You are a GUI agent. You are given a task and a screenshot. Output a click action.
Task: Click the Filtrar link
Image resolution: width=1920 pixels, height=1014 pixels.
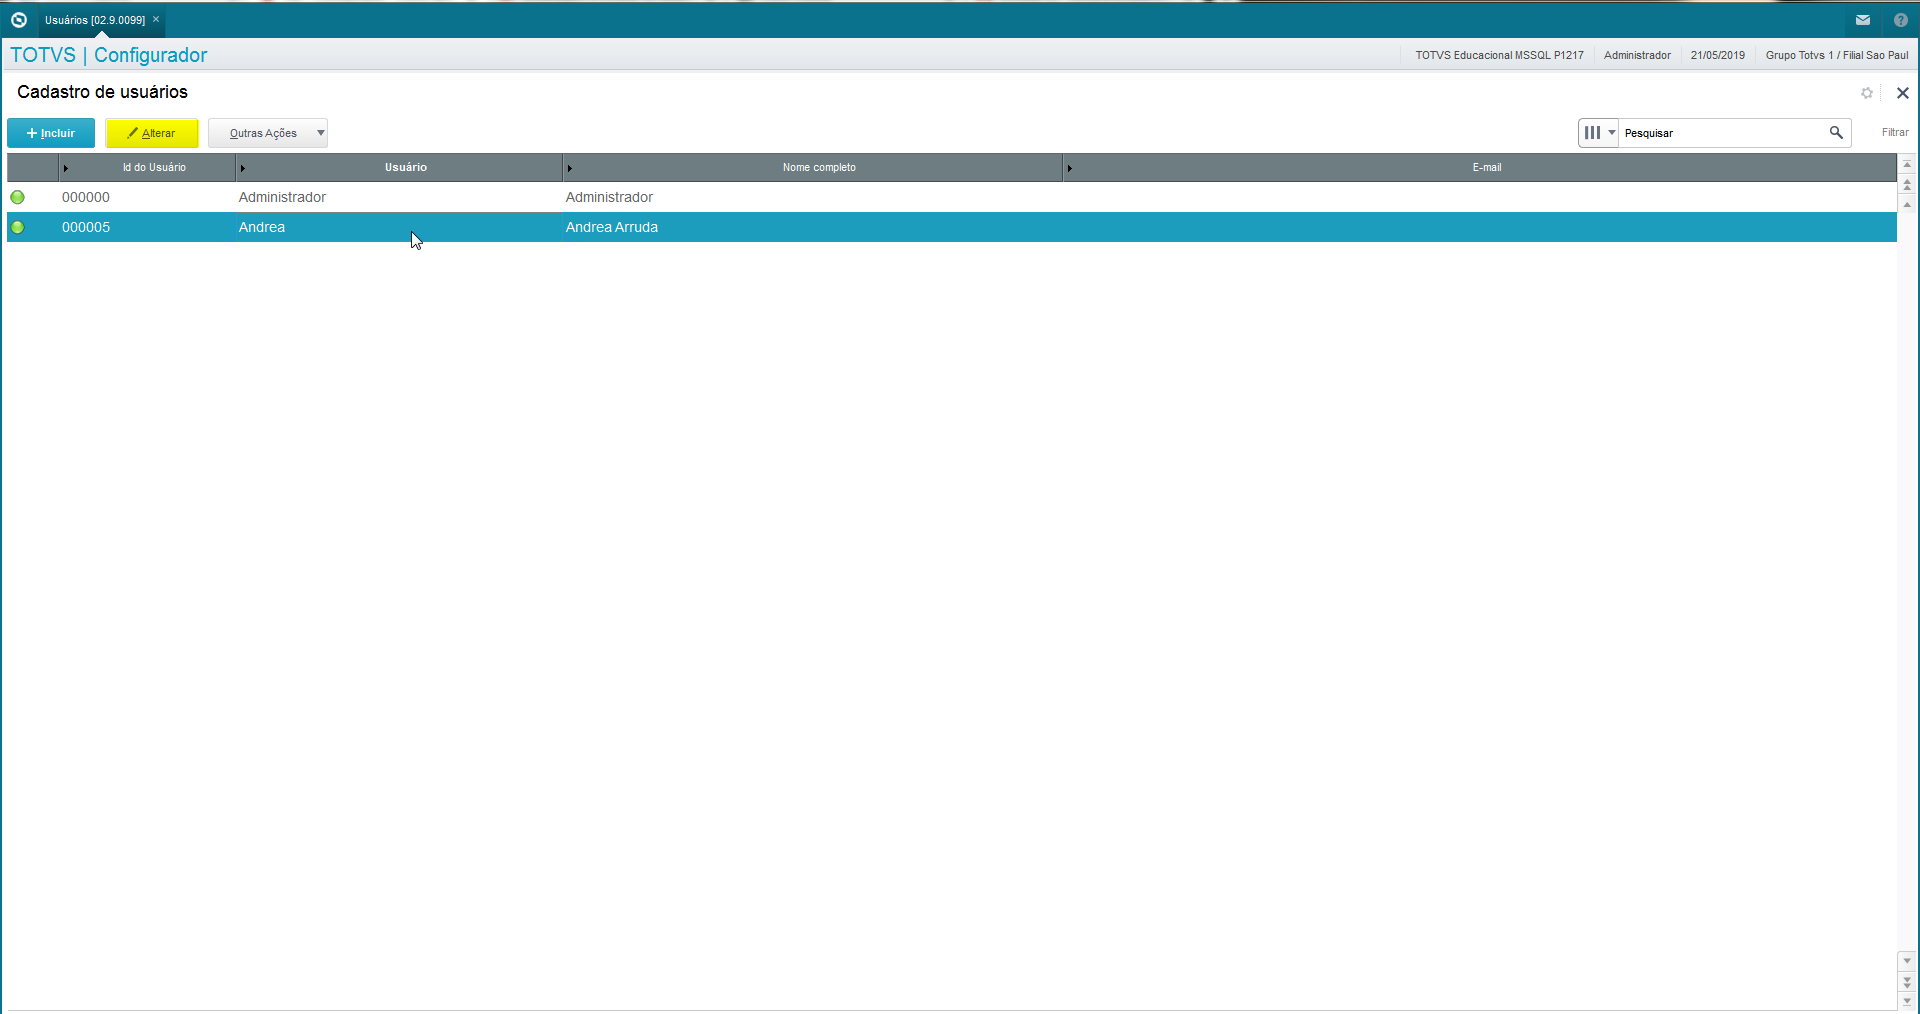(1895, 132)
